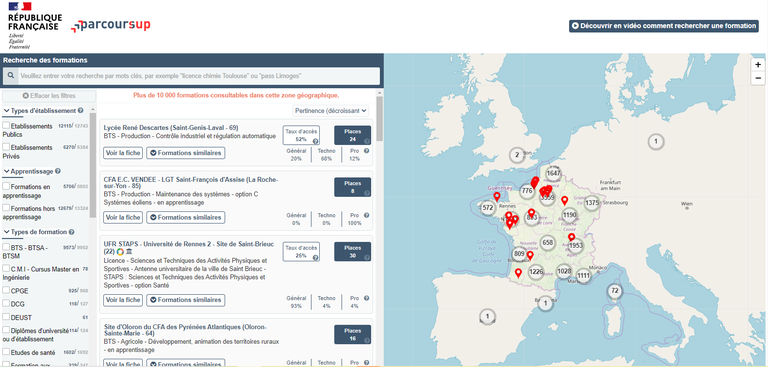The image size is (768, 367).
Task: Tick the Formations en apprentissage checkbox
Action: 6,186
